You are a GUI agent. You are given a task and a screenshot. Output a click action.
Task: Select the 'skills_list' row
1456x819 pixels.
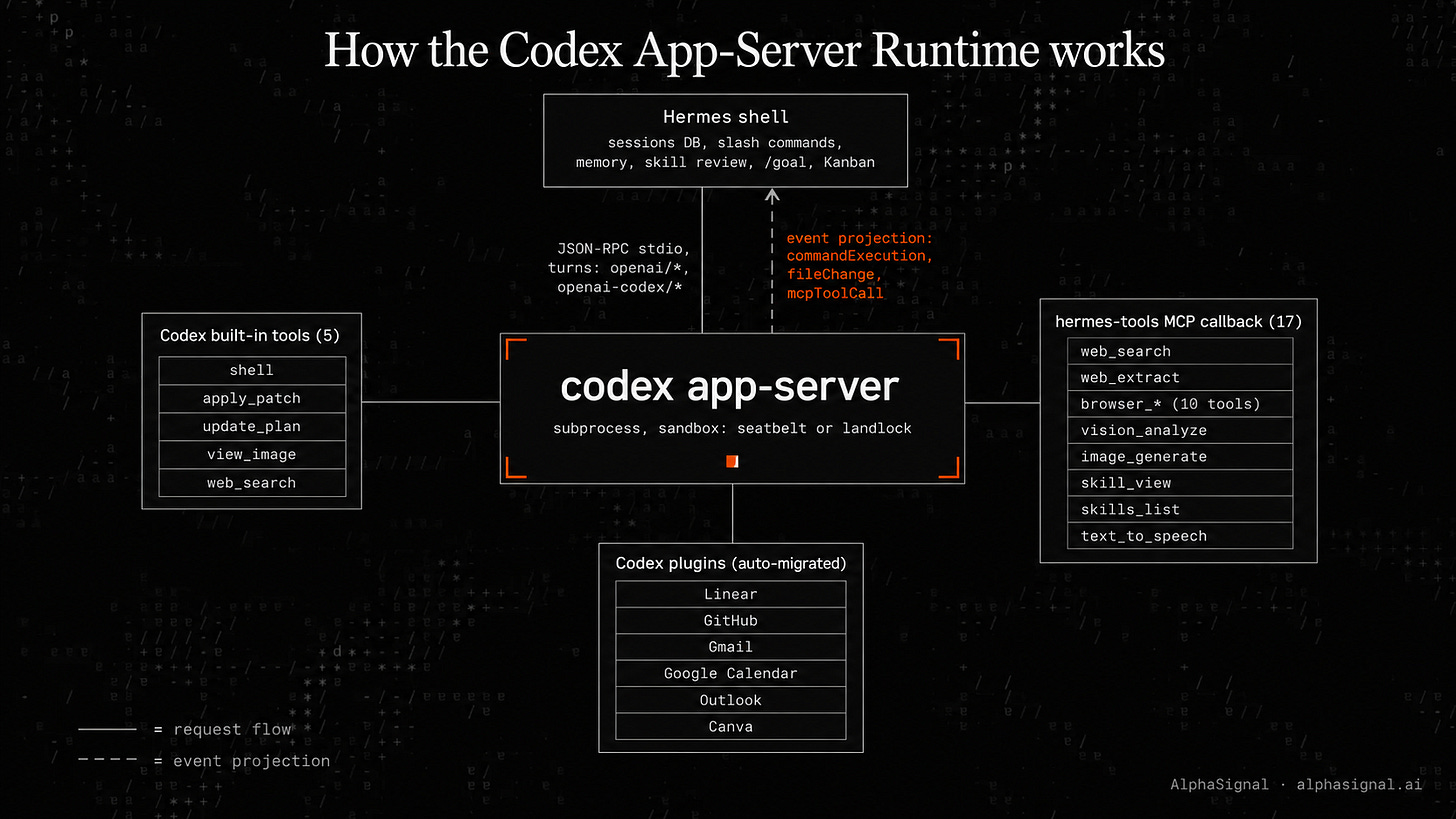(x=1180, y=510)
